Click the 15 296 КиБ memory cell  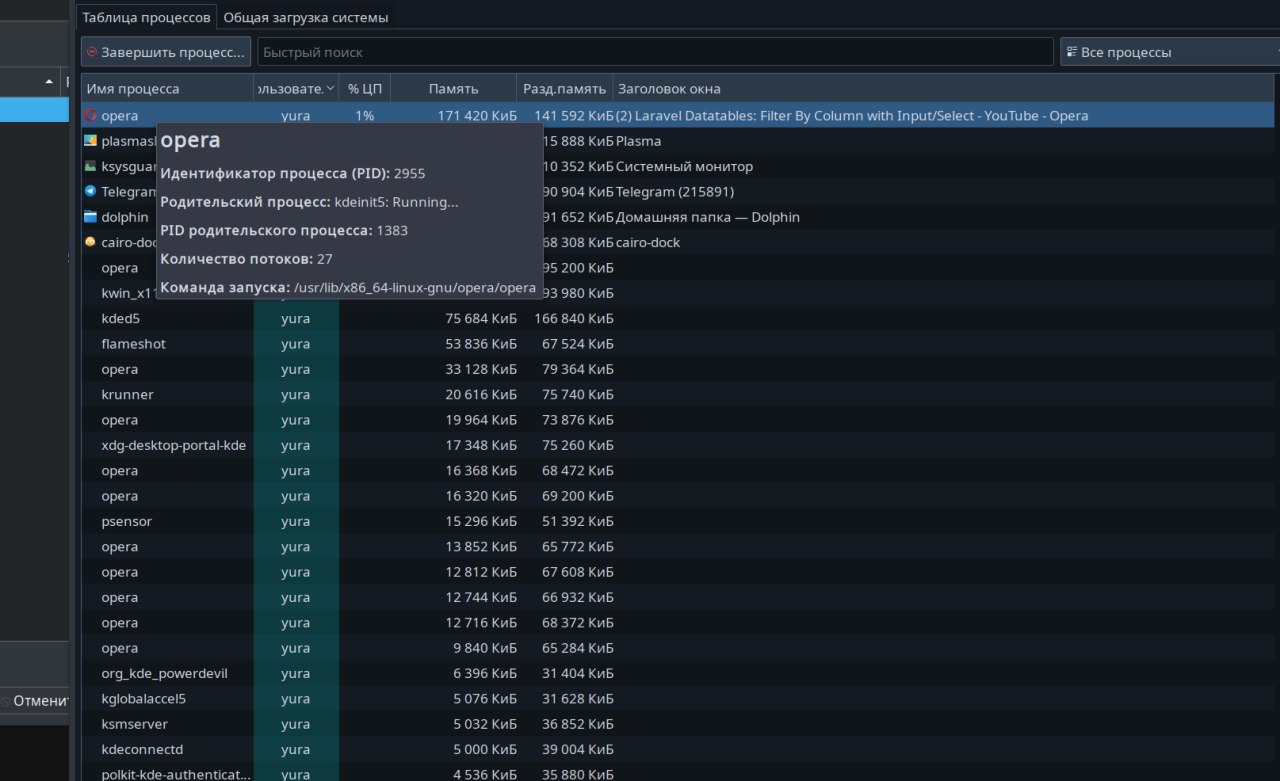(x=481, y=521)
